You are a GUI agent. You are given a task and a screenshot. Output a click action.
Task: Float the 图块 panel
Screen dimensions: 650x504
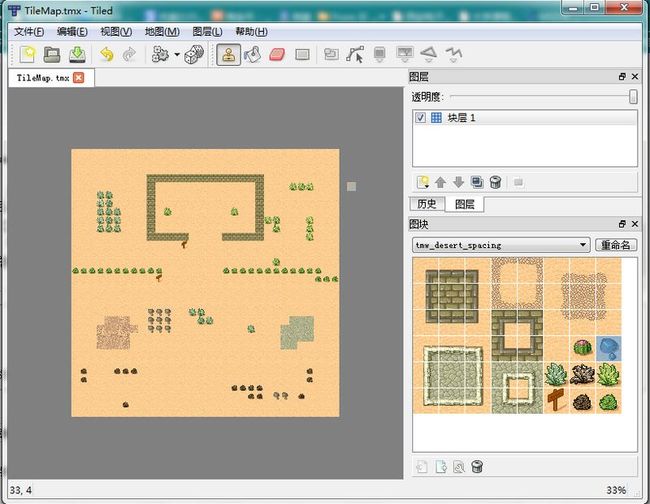point(622,224)
